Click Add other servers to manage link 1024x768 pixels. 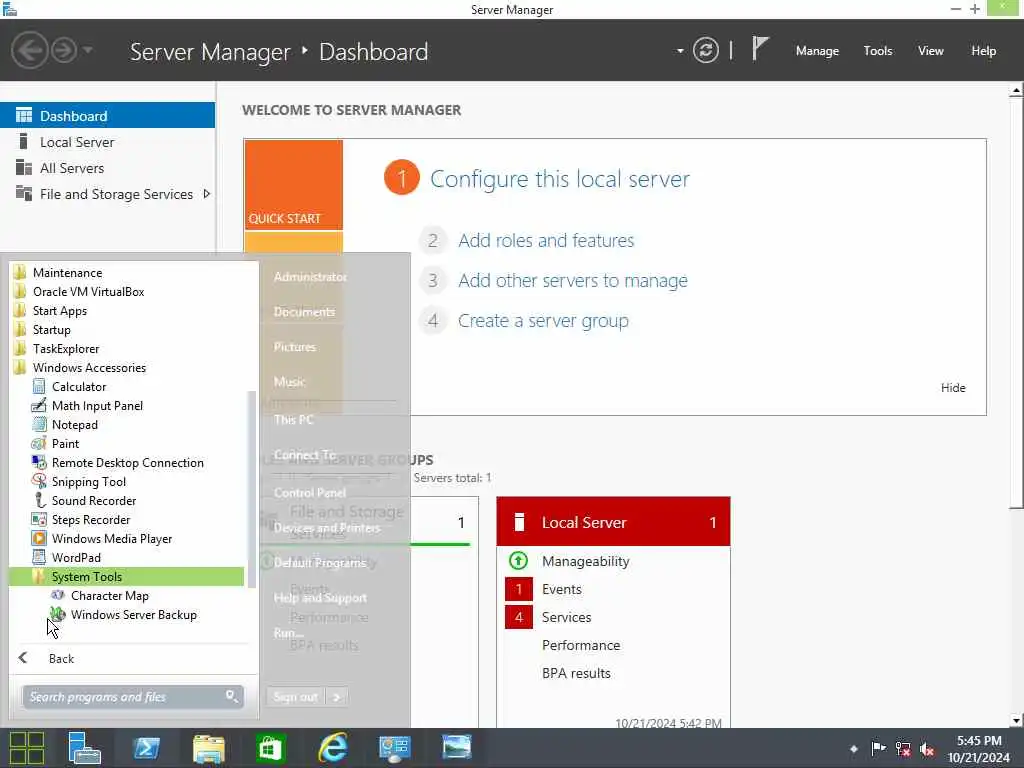573,281
